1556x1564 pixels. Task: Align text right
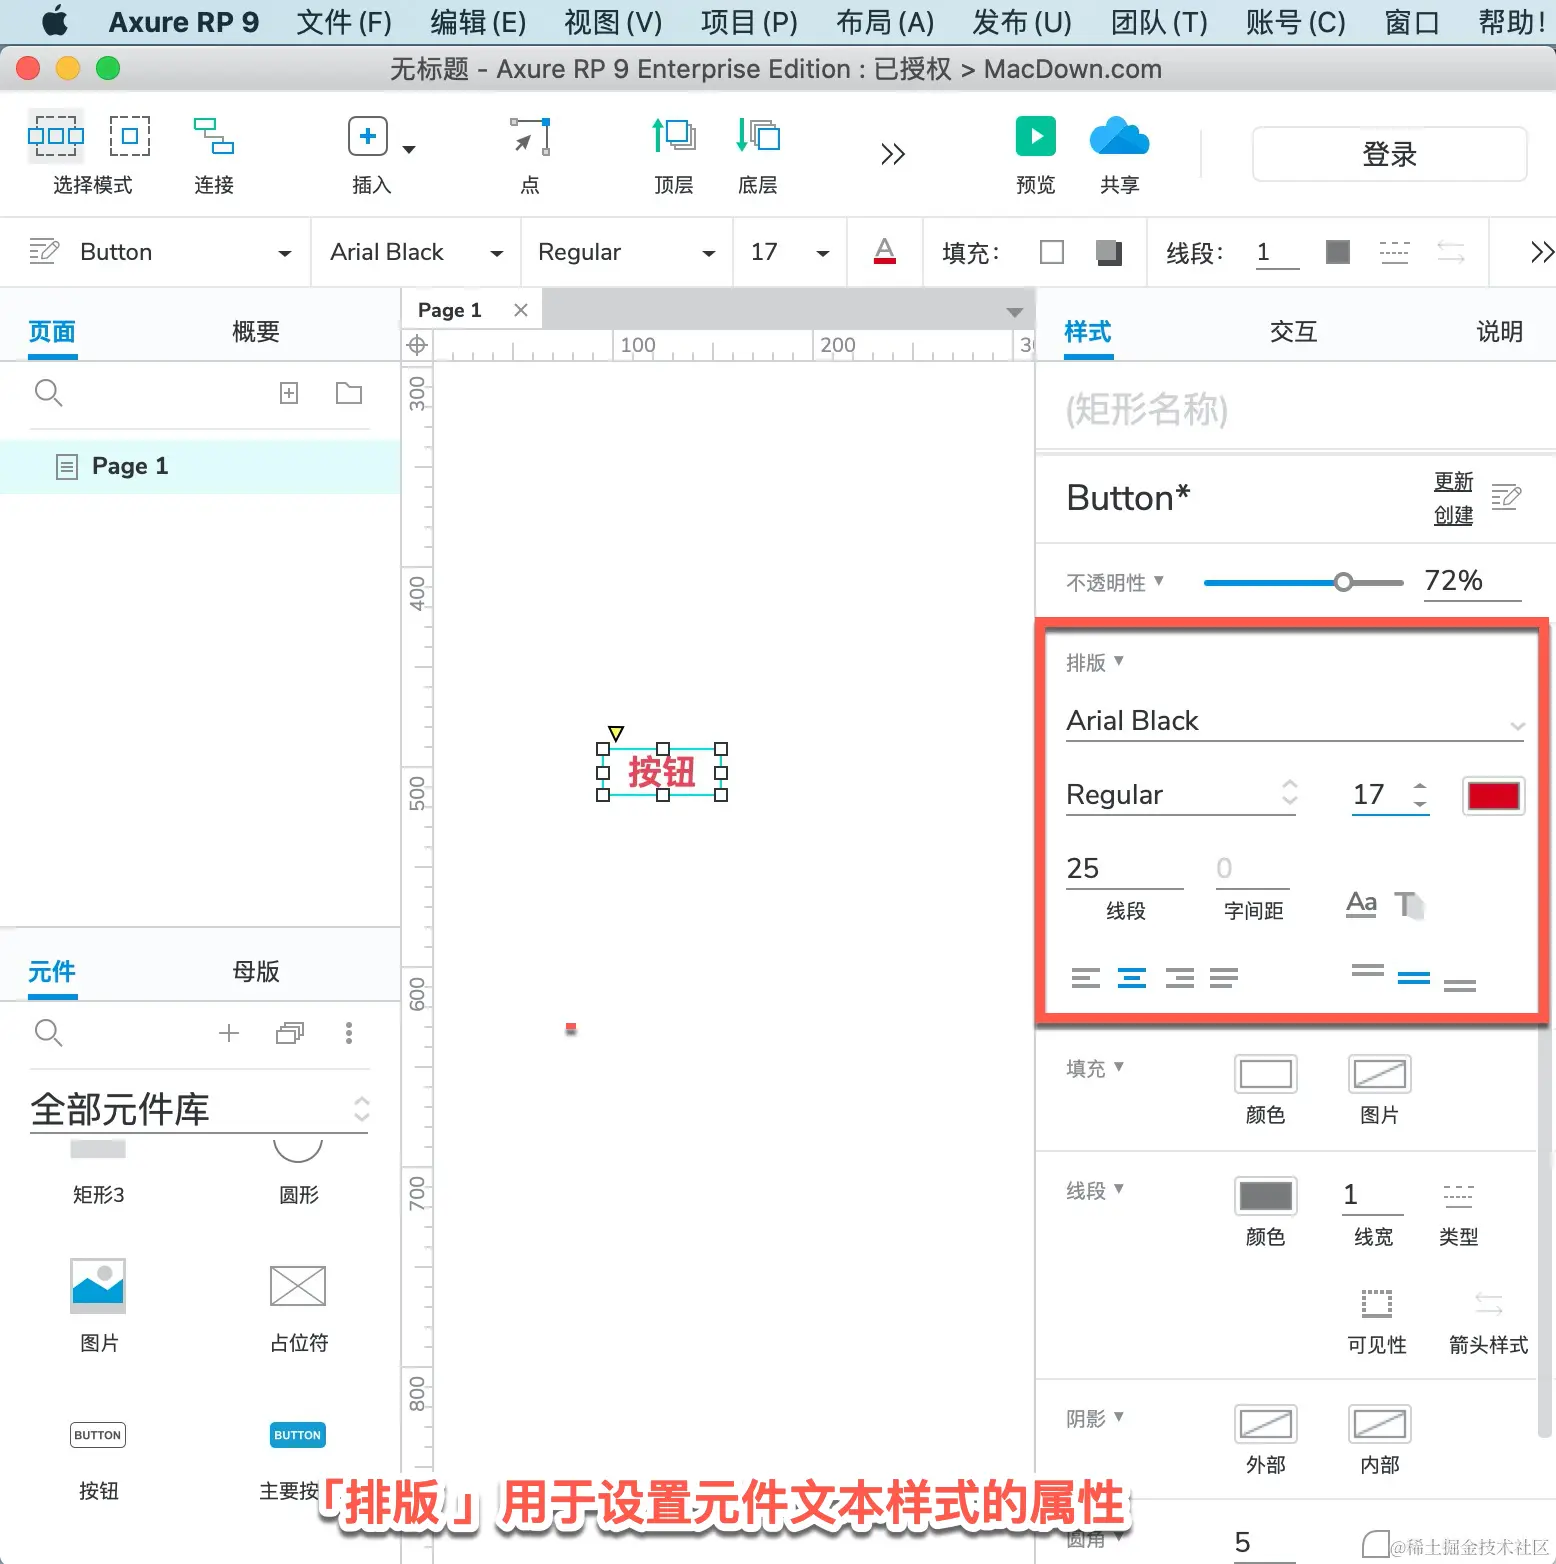(1180, 978)
